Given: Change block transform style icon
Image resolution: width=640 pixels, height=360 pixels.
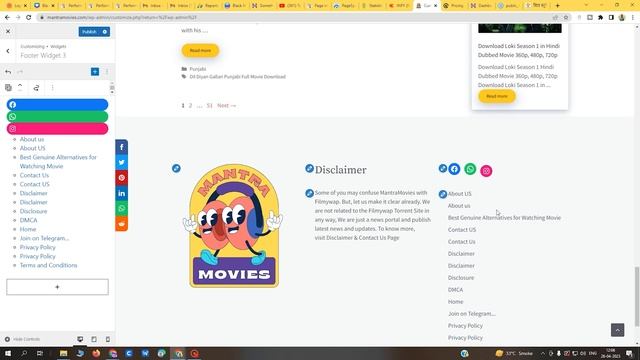Looking at the screenshot, I should [x=36, y=88].
